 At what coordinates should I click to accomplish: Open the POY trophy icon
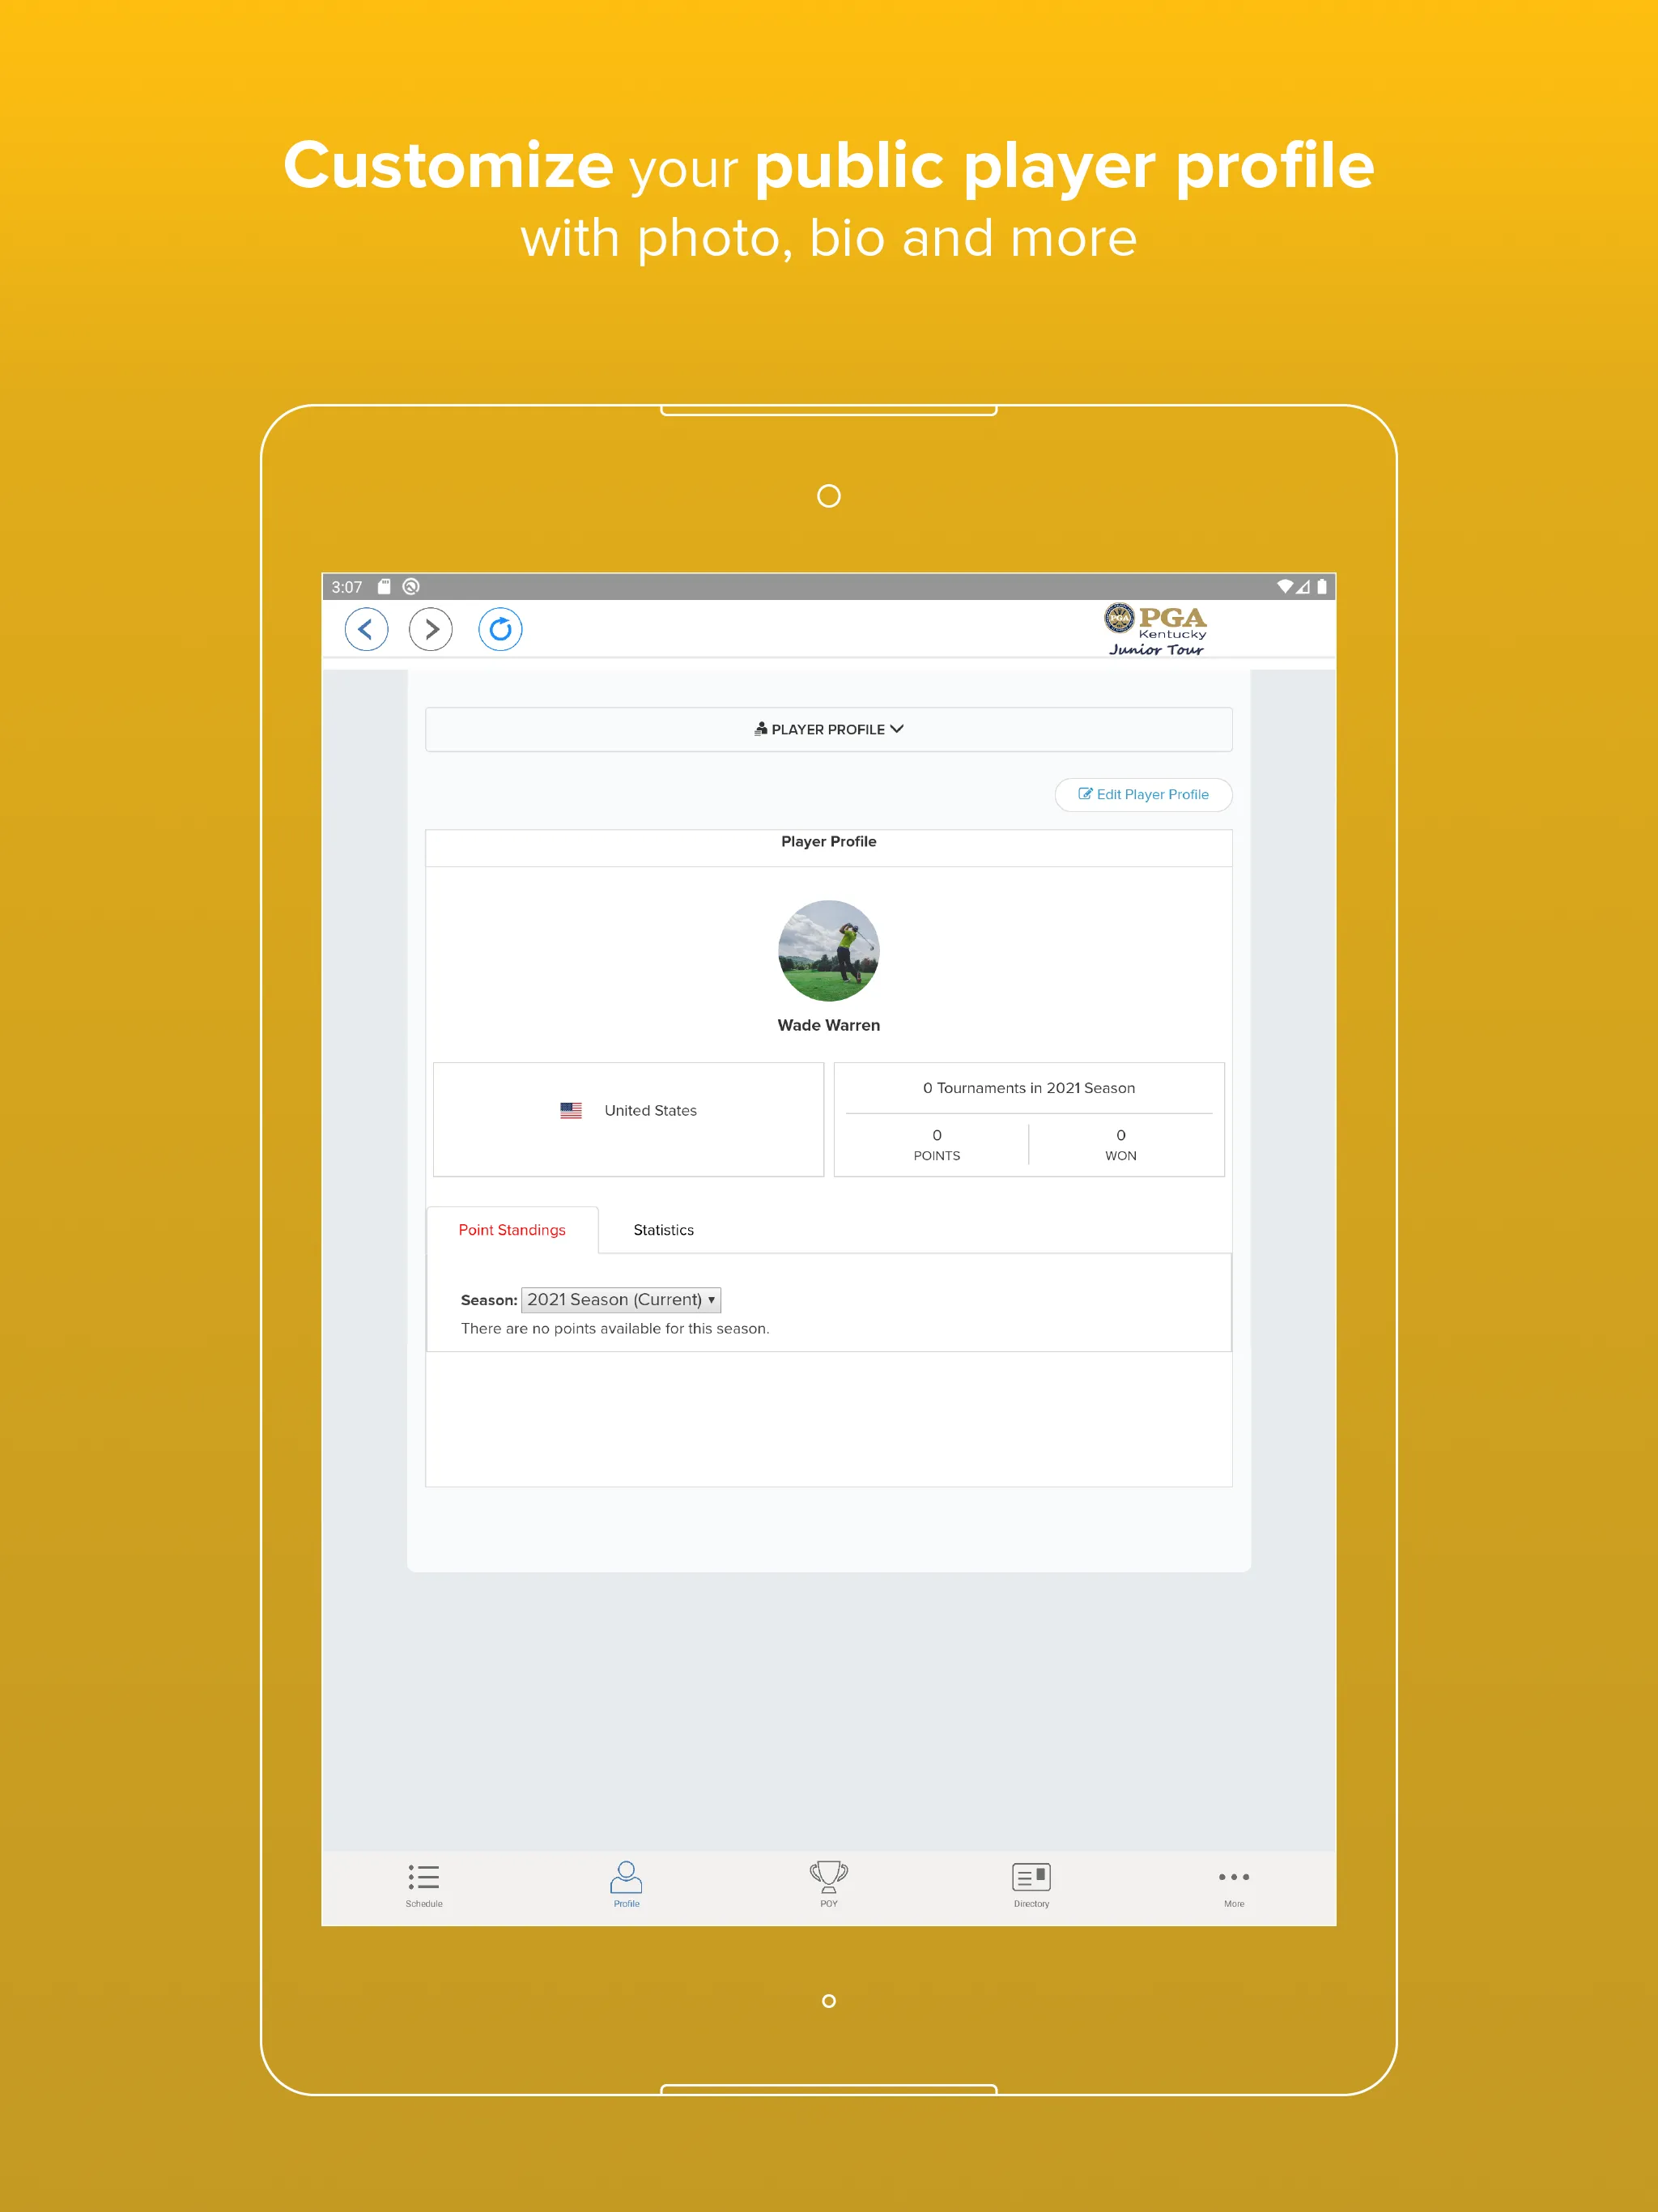827,1881
